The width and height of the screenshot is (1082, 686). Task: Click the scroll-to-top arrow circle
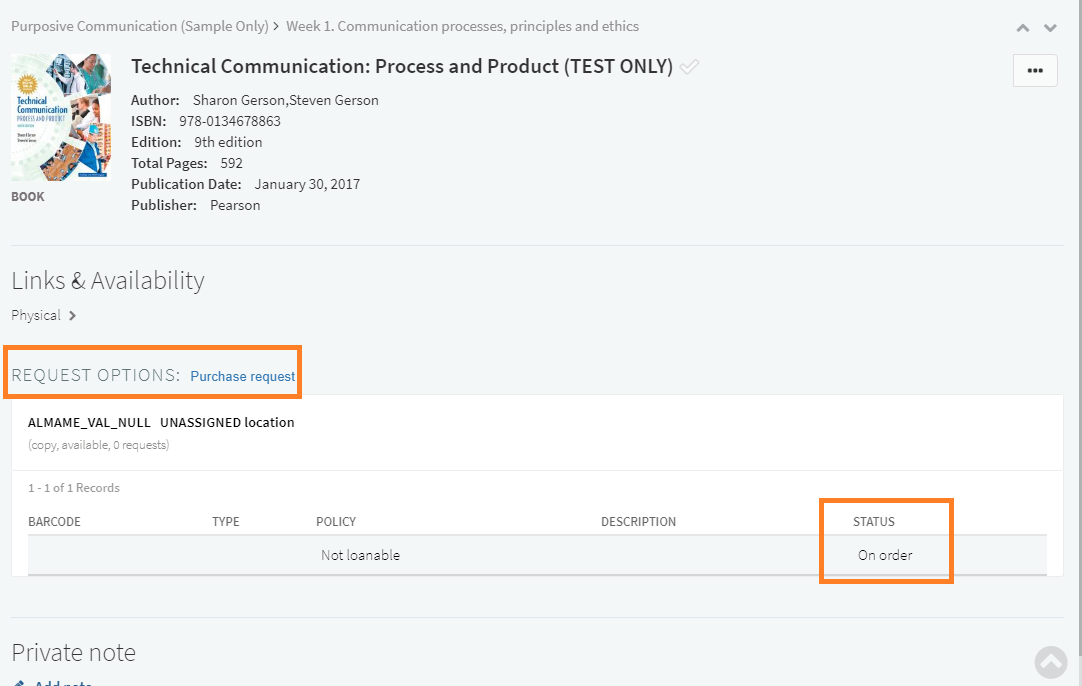click(x=1051, y=661)
